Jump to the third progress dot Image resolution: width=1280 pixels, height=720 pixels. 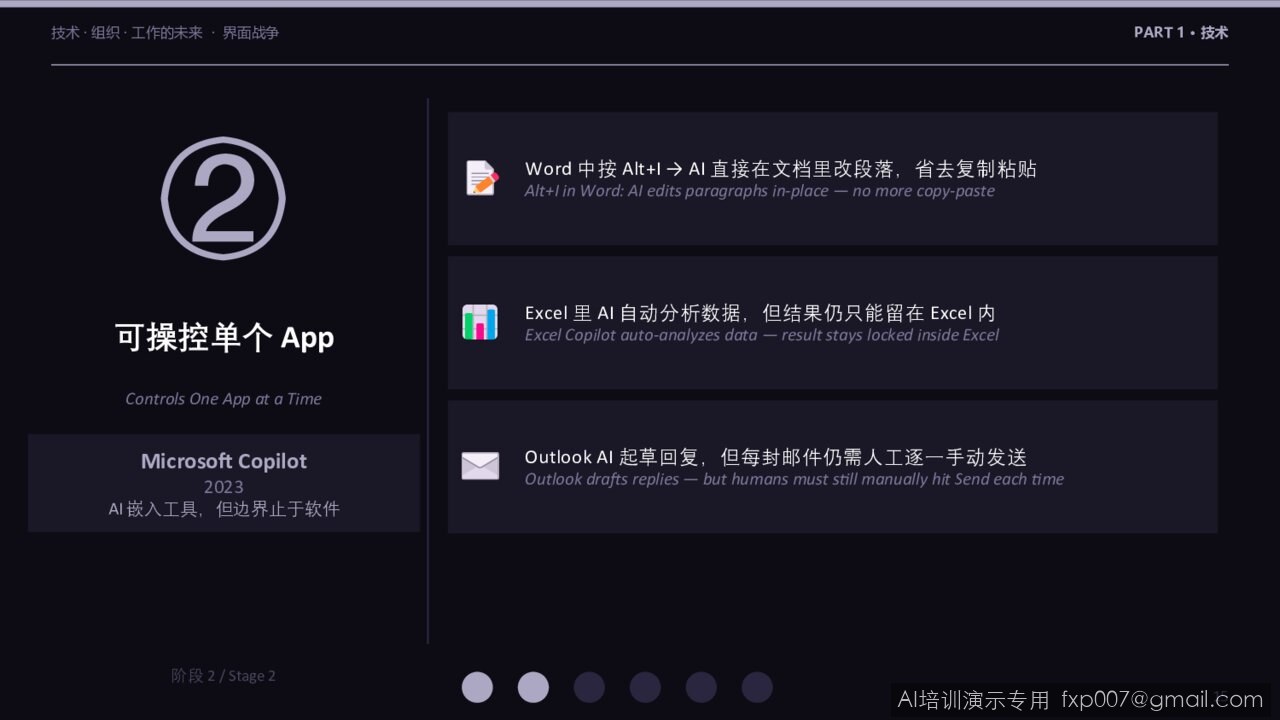[589, 687]
